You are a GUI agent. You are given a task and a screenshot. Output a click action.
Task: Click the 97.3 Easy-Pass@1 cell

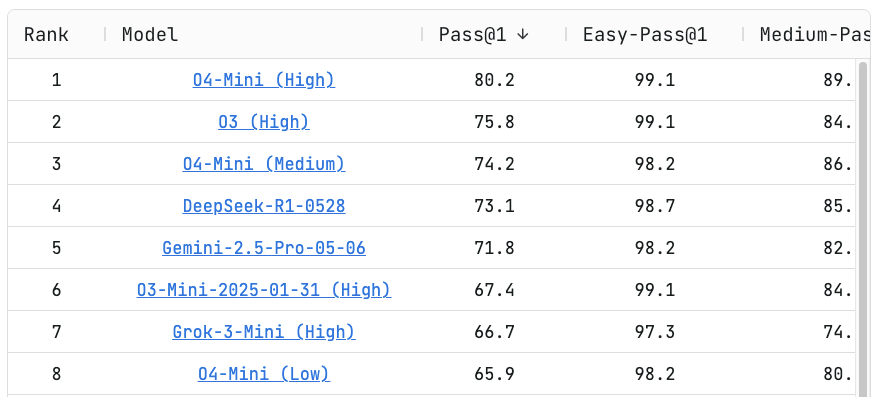coord(655,332)
